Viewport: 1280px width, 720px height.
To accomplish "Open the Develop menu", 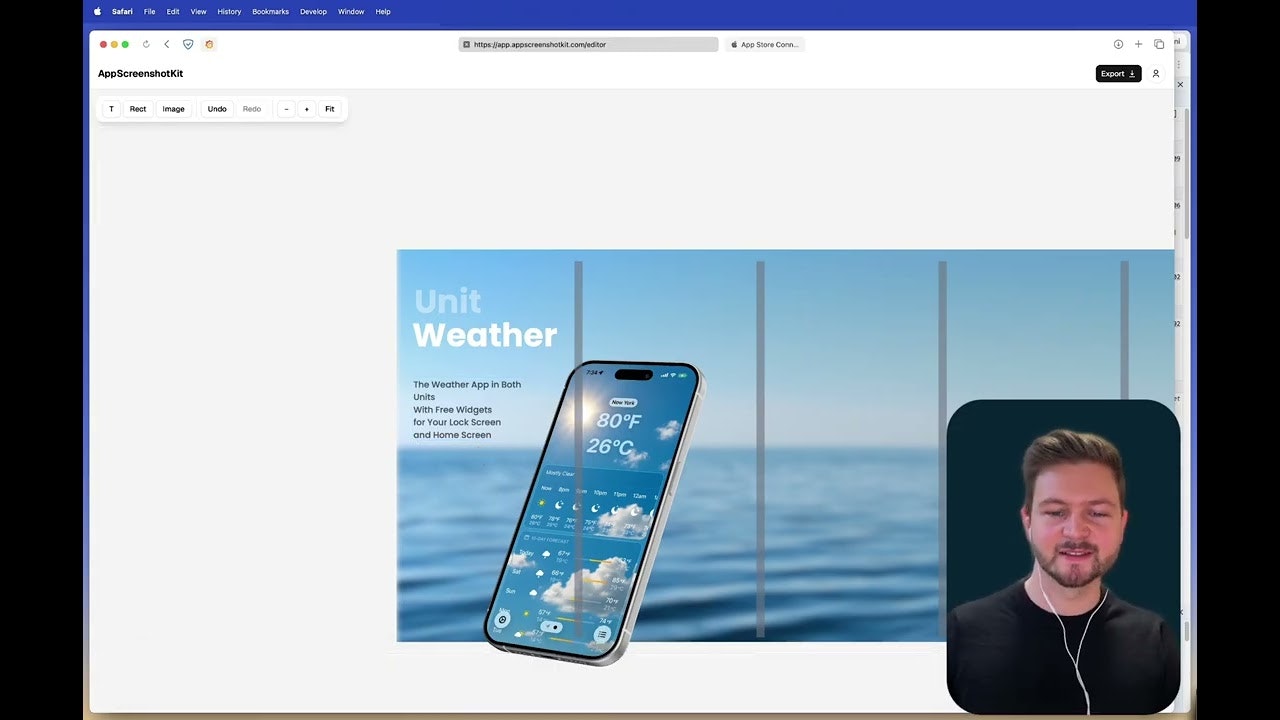I will pos(313,11).
